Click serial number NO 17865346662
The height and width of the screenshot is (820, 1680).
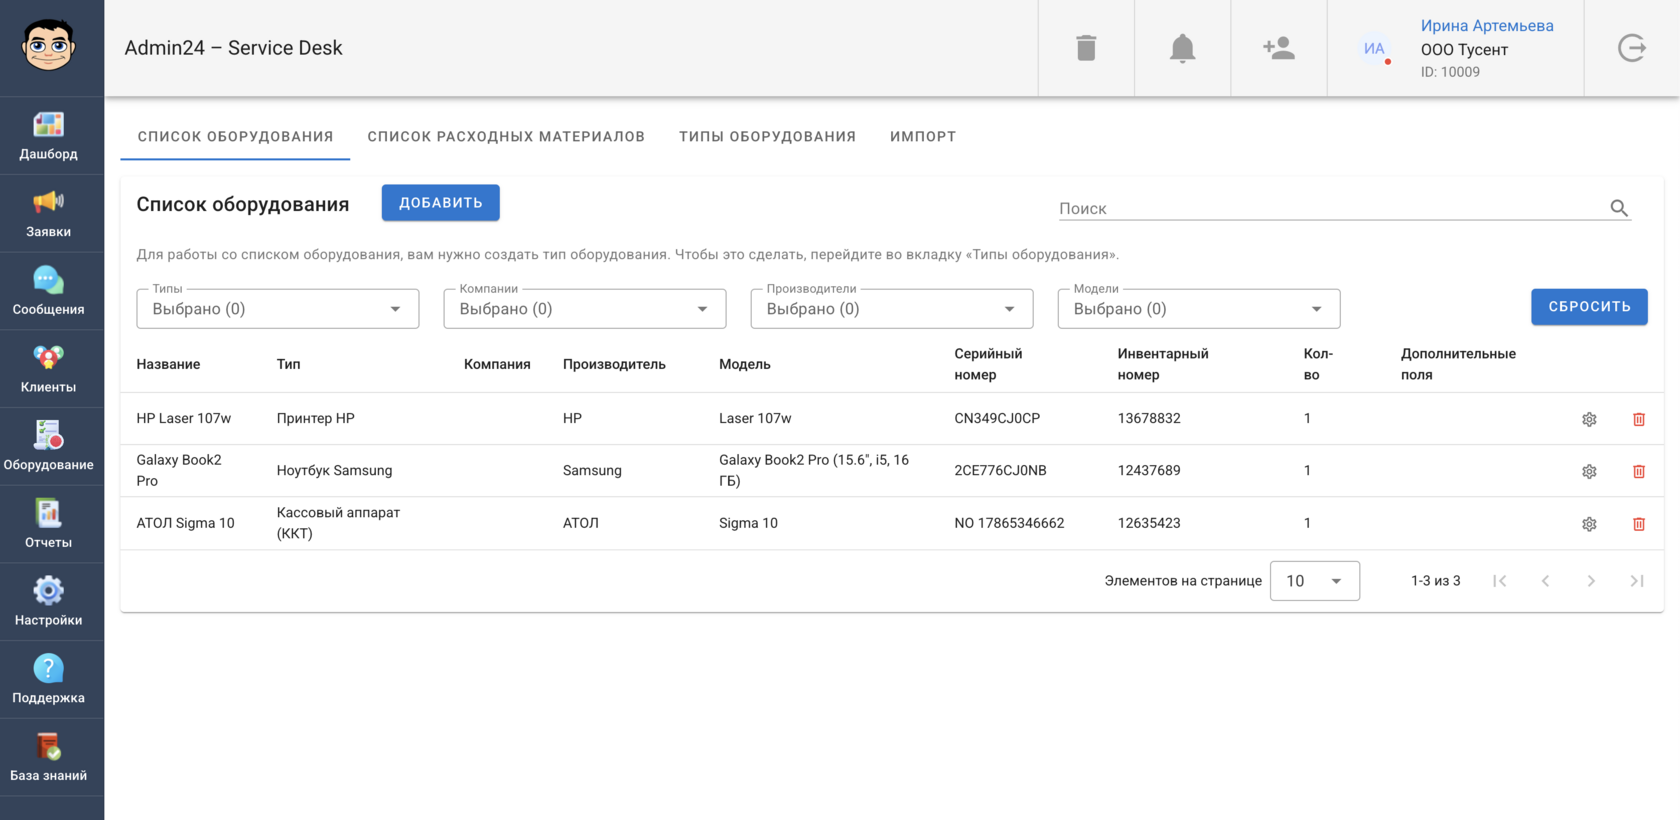[1009, 523]
